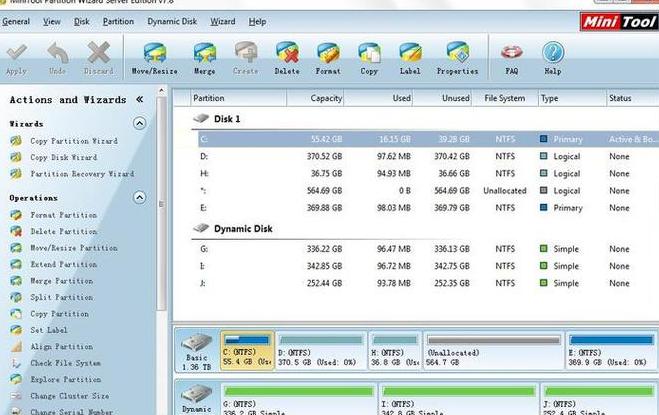659x415 pixels.
Task: Open the FAQ lifebuoy icon
Action: click(511, 58)
